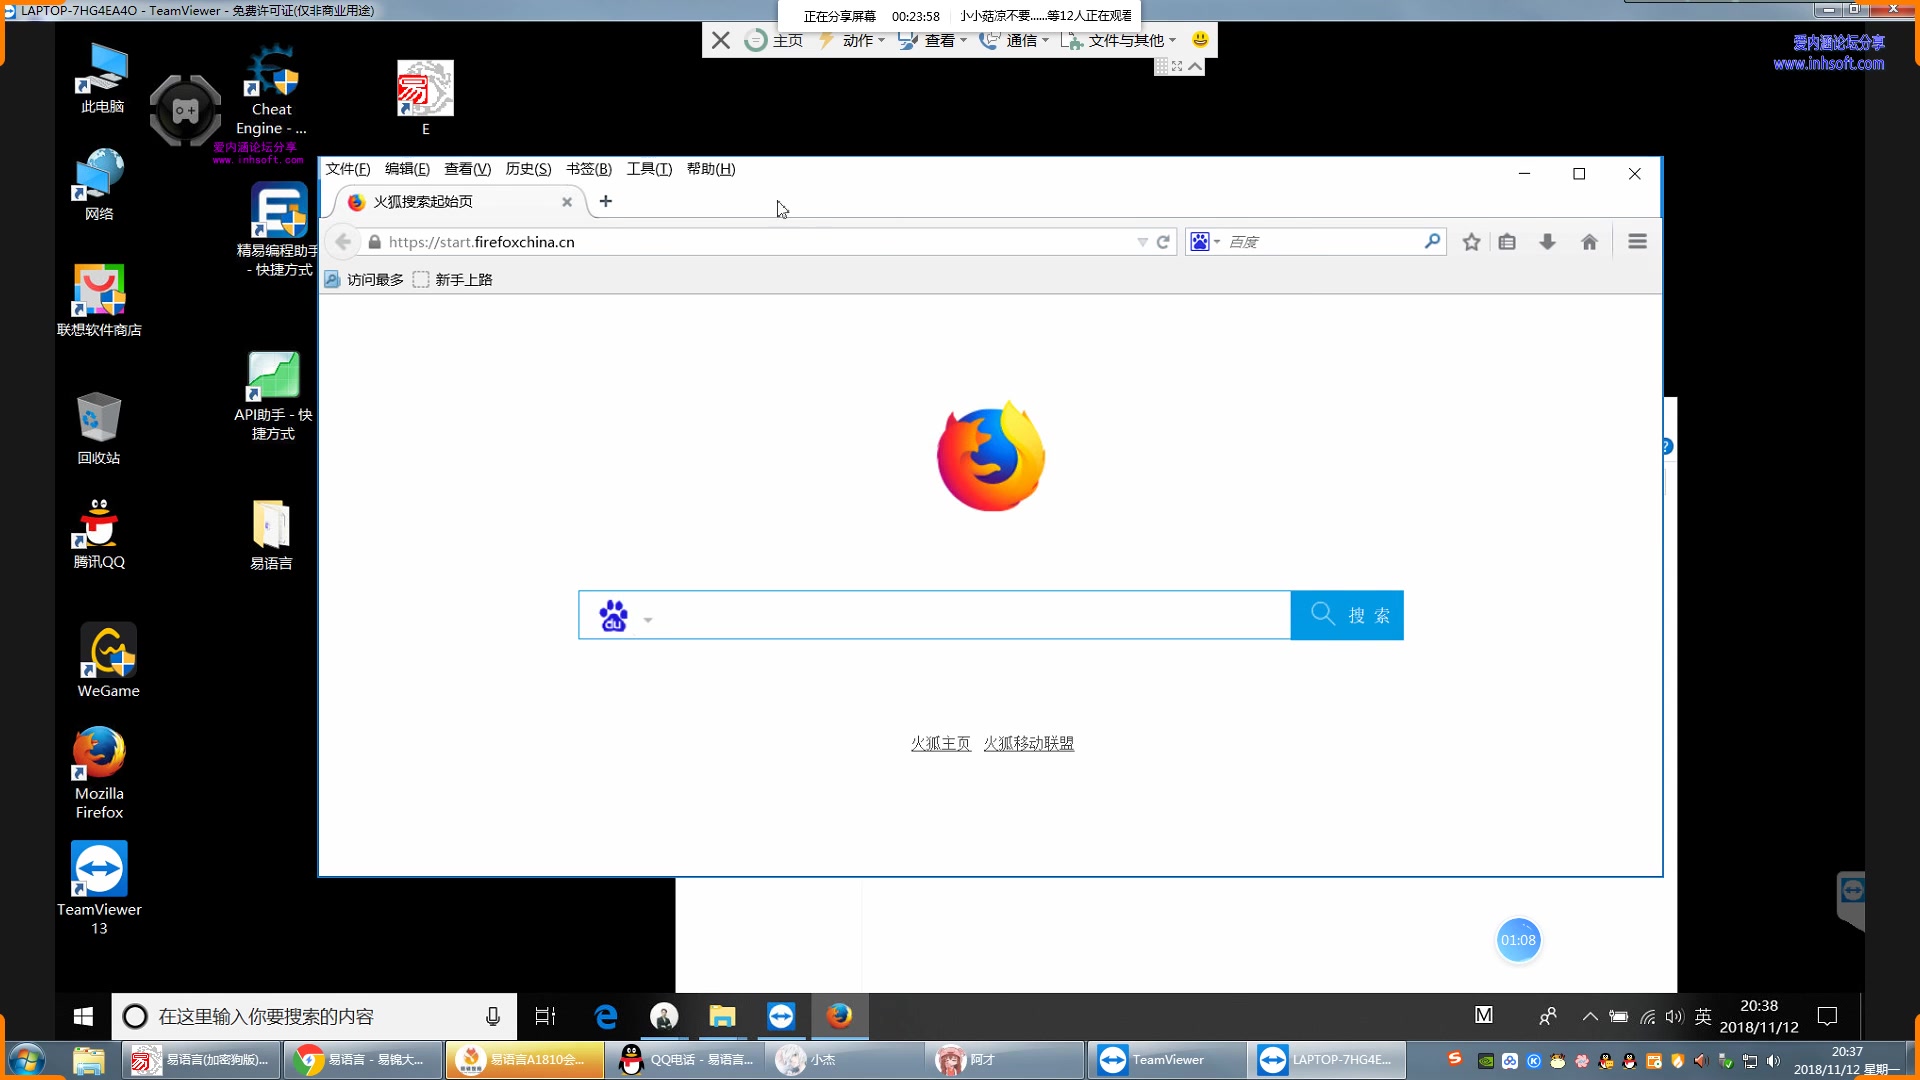Open Firefox hamburger menu
Screen dimensions: 1920x1080
click(1637, 242)
